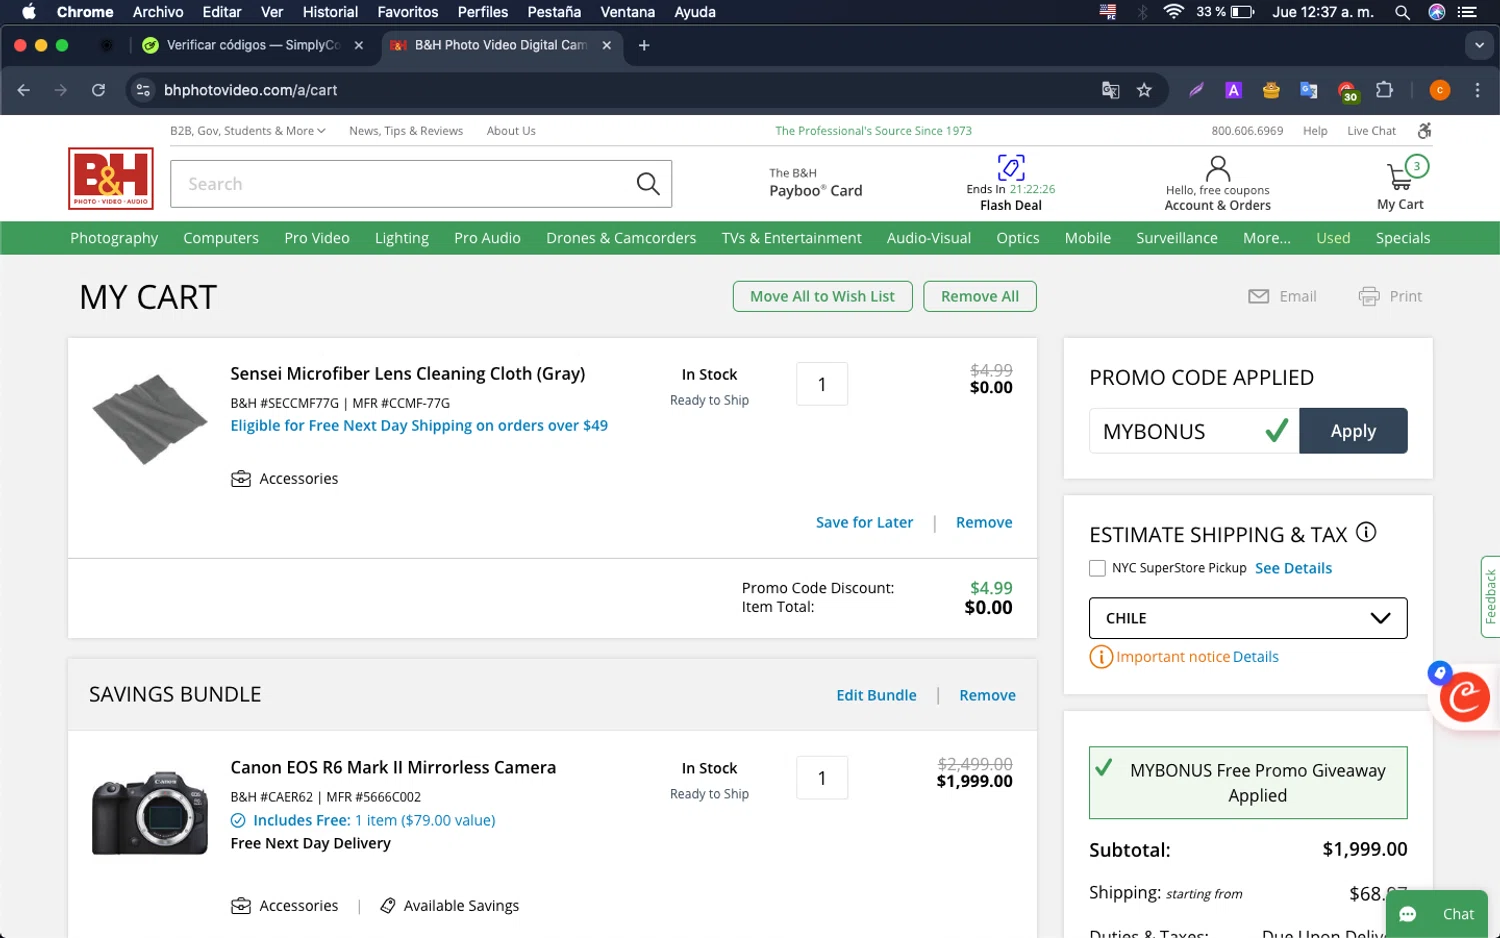Enable NYC SuperStore Pickup checkbox
Viewport: 1500px width, 938px height.
[x=1097, y=568]
